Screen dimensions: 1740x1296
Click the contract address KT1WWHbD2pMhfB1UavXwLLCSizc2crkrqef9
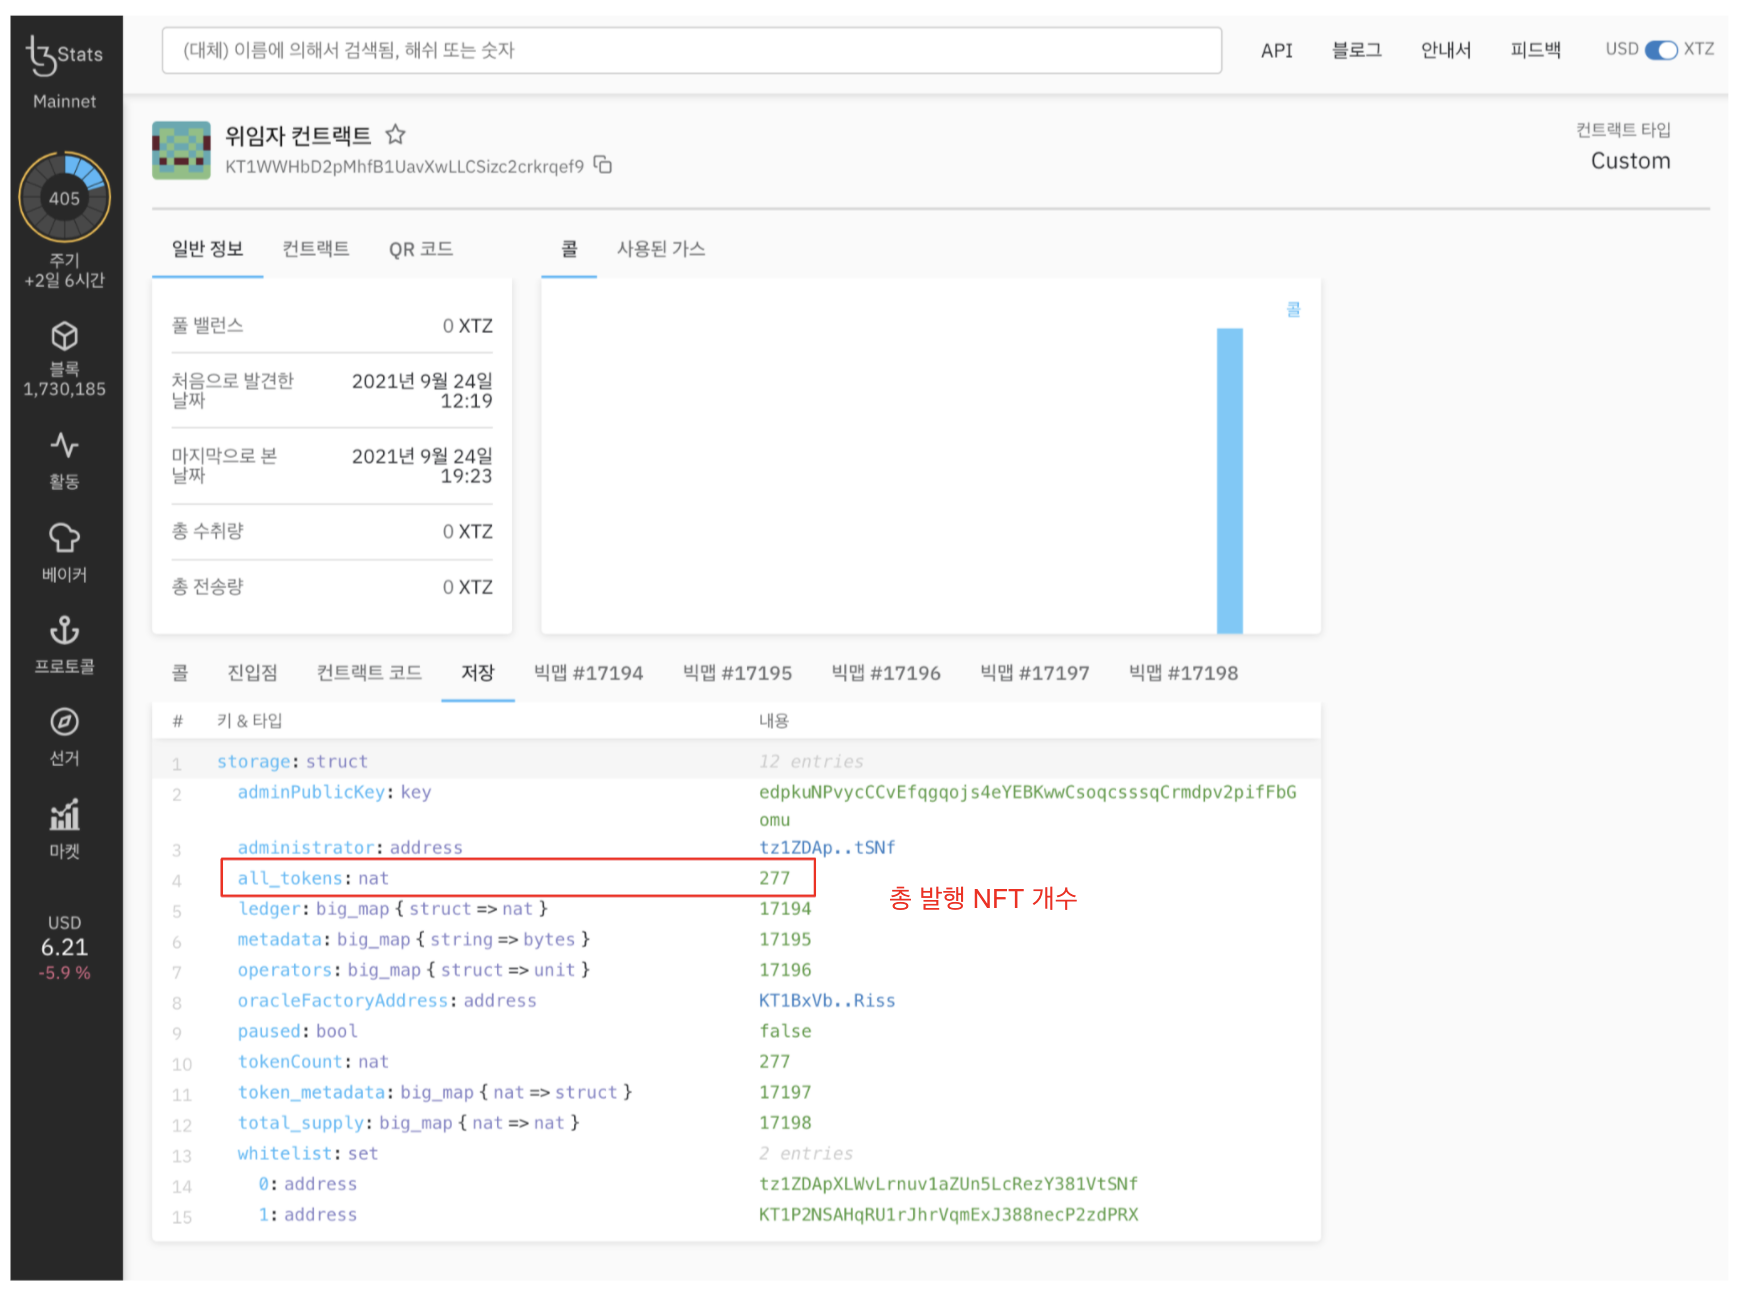[x=404, y=166]
